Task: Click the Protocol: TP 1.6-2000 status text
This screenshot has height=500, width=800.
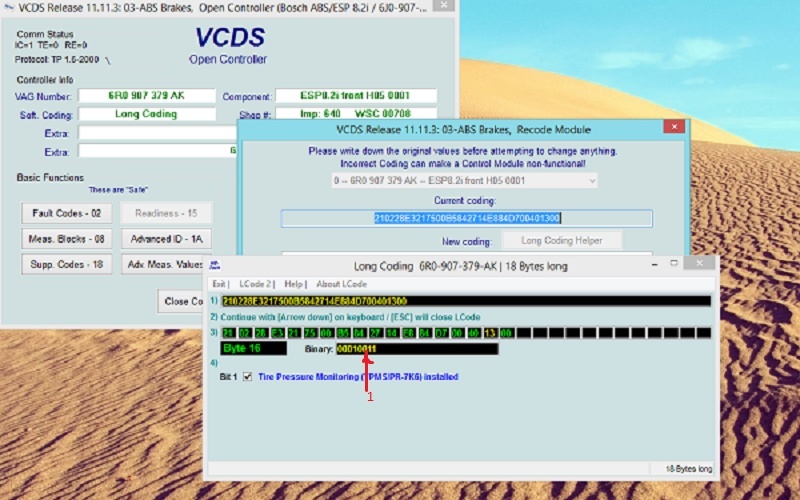Action: (57, 59)
